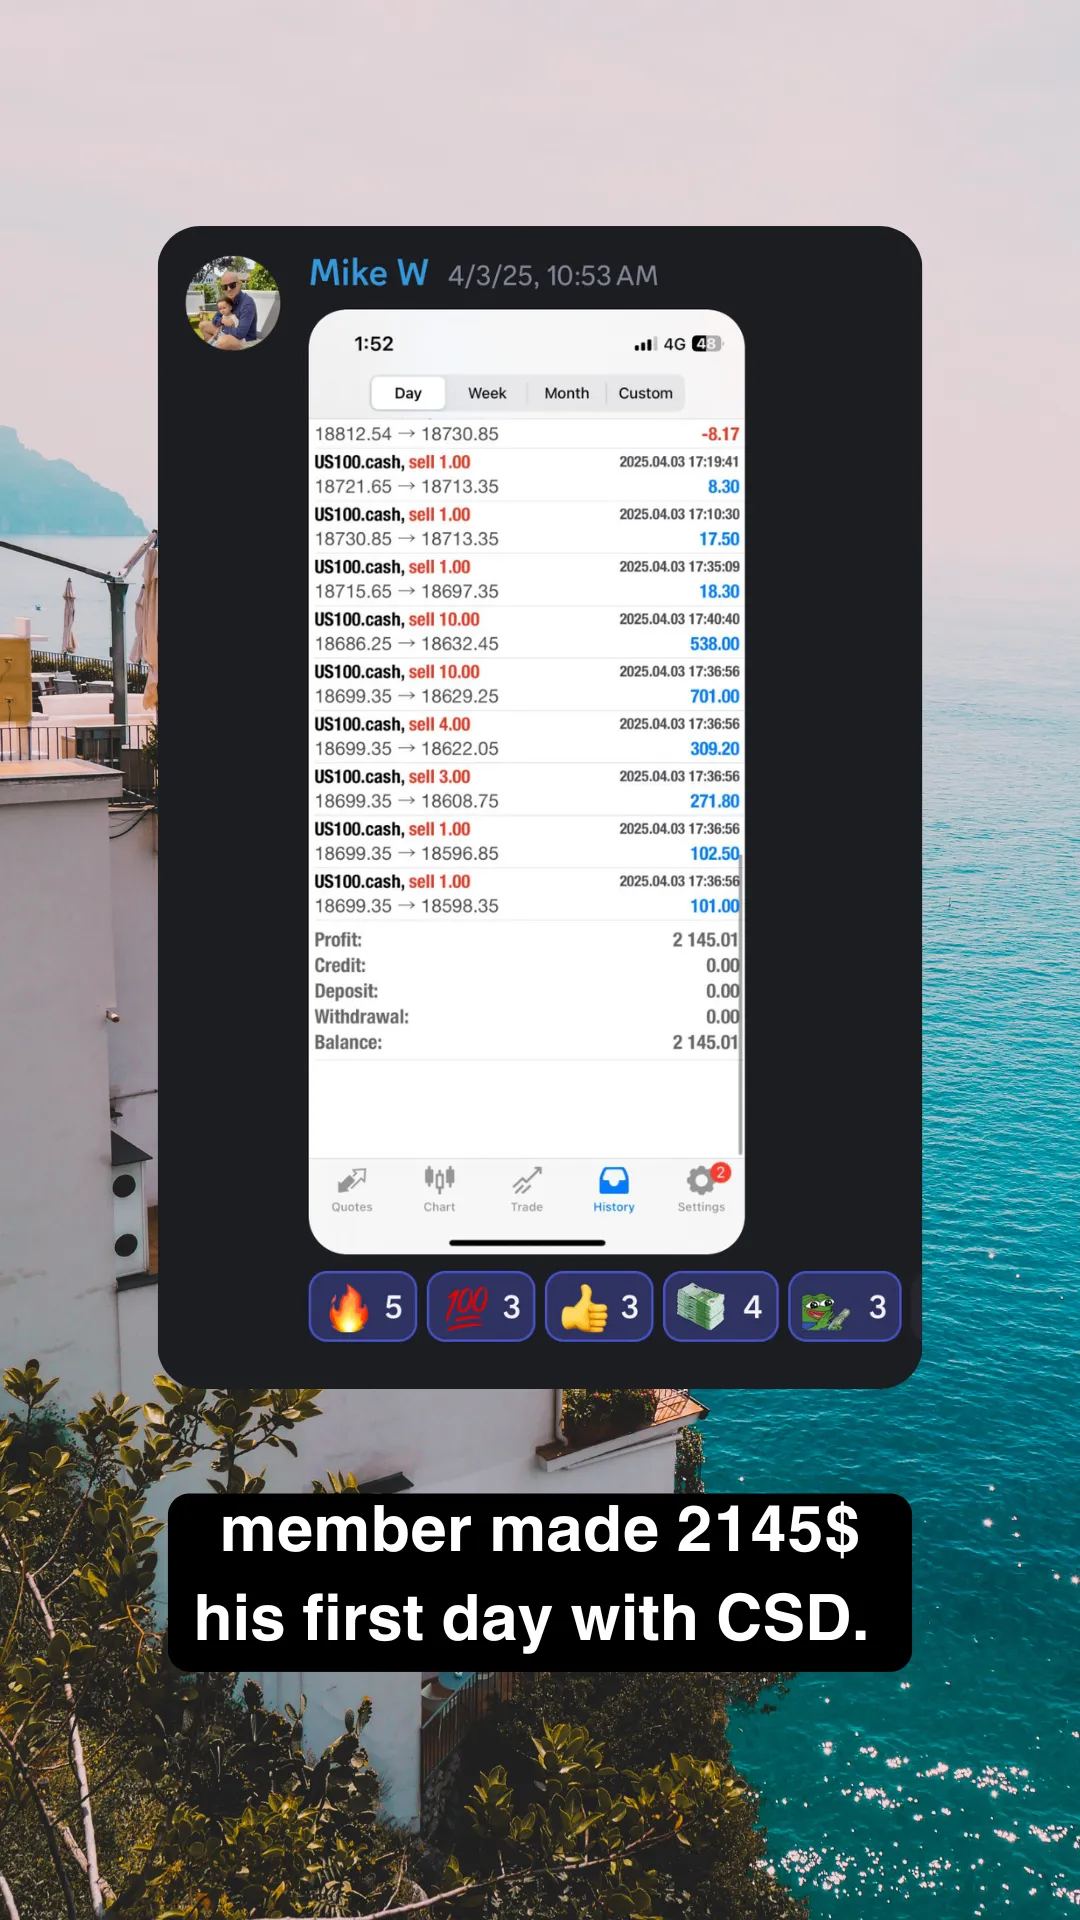Viewport: 1080px width, 1920px height.
Task: Select the sell 3.00 trade row
Action: pos(526,789)
